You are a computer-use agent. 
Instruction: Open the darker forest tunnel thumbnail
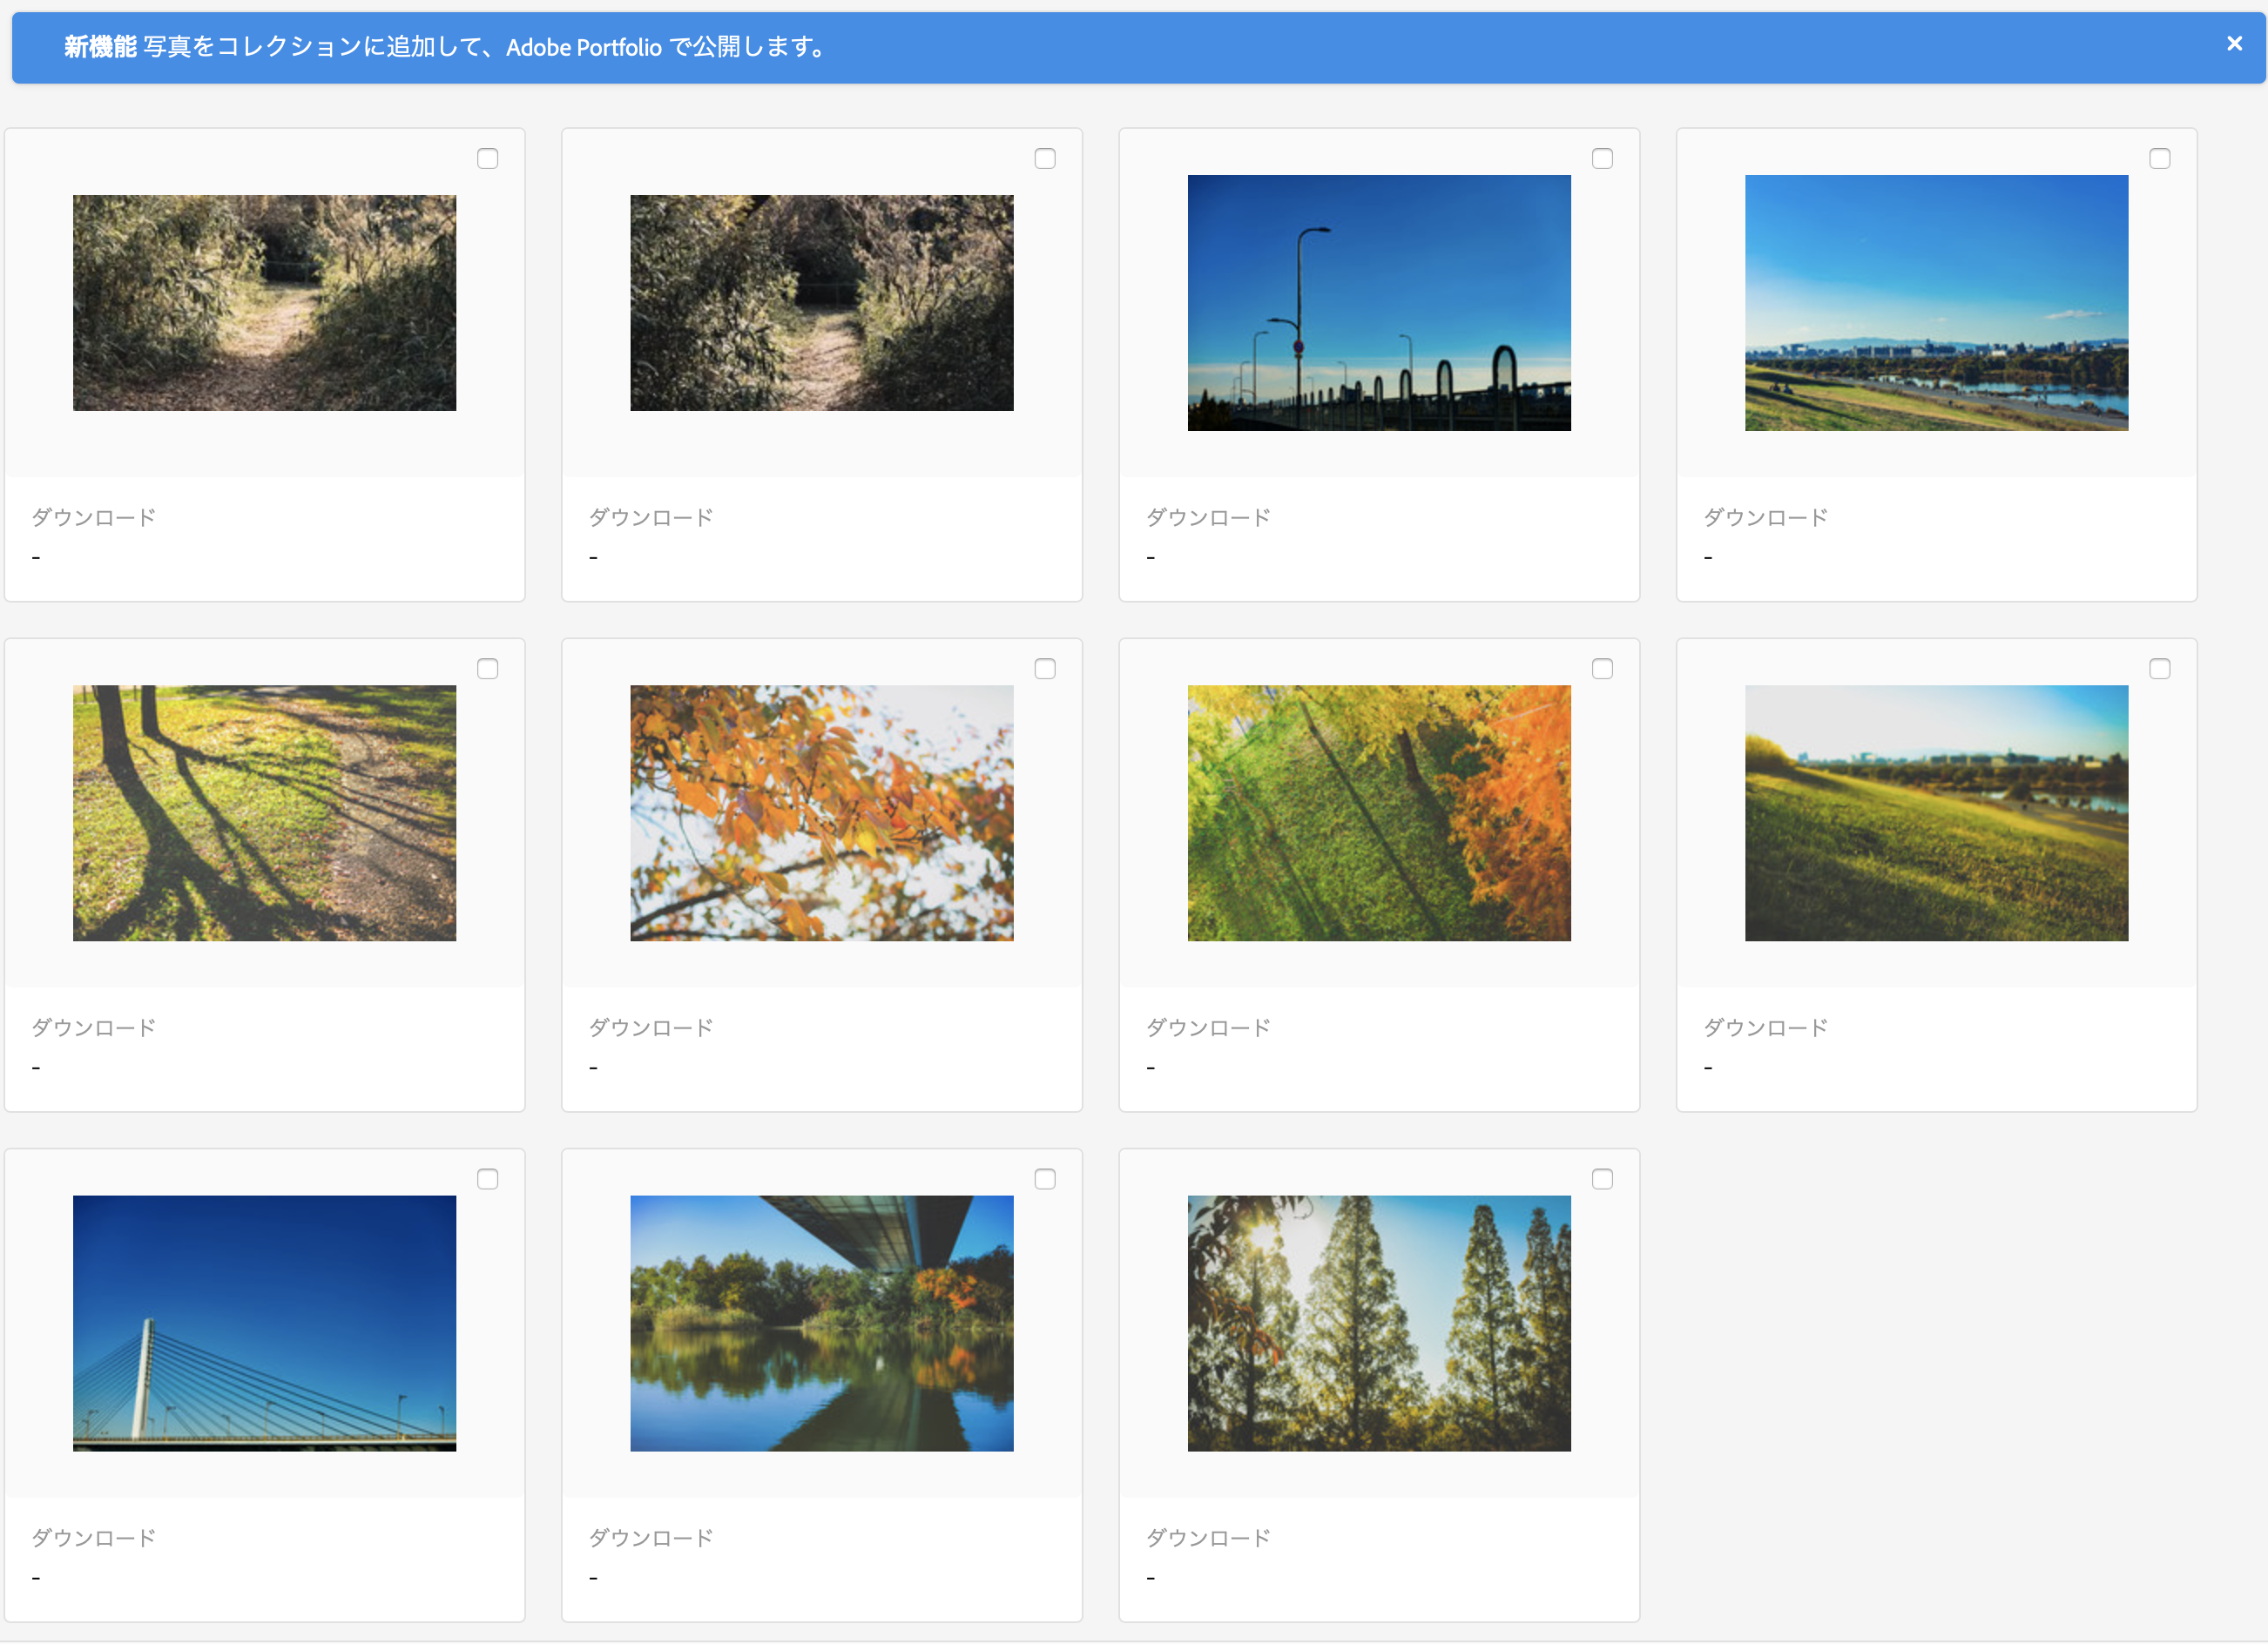click(821, 302)
